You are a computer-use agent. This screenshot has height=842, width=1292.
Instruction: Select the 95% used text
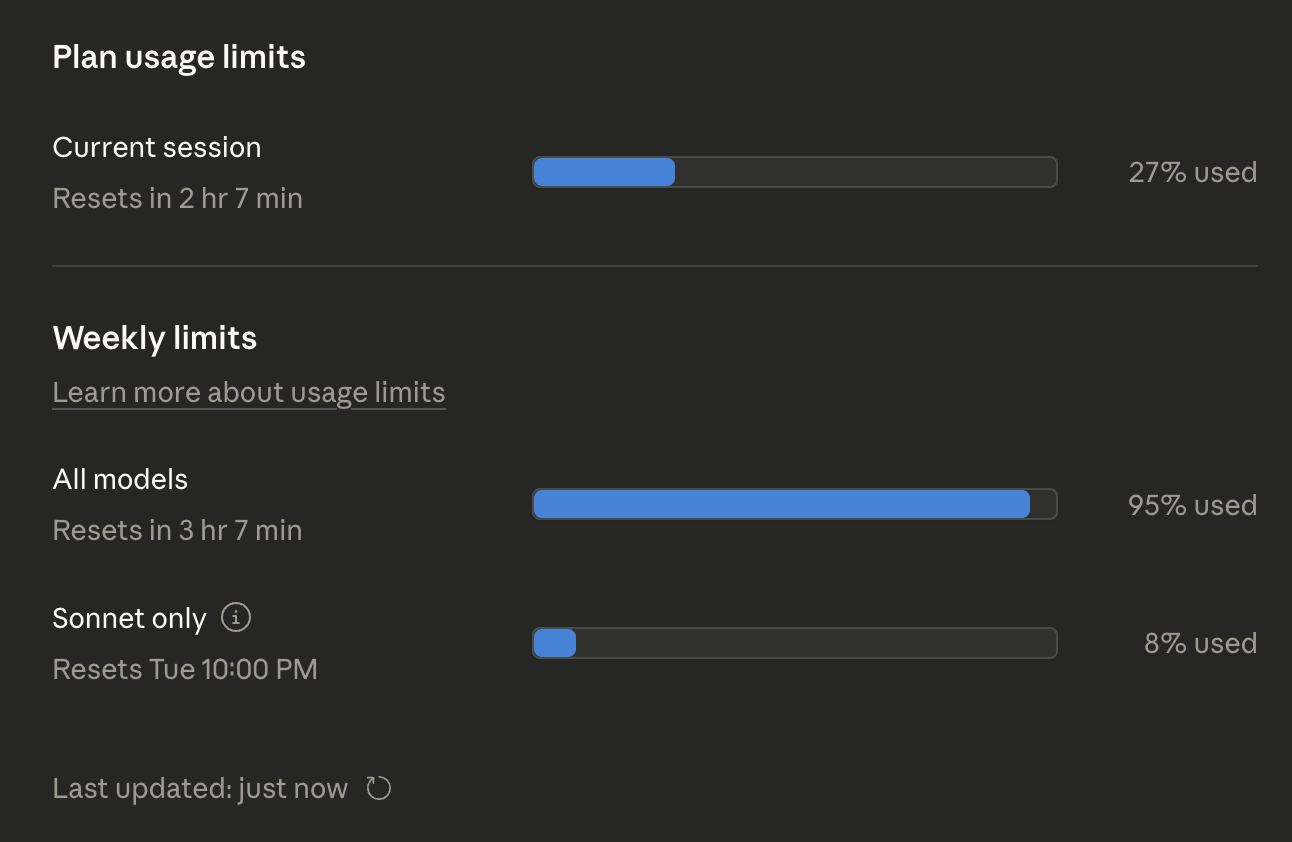1192,505
